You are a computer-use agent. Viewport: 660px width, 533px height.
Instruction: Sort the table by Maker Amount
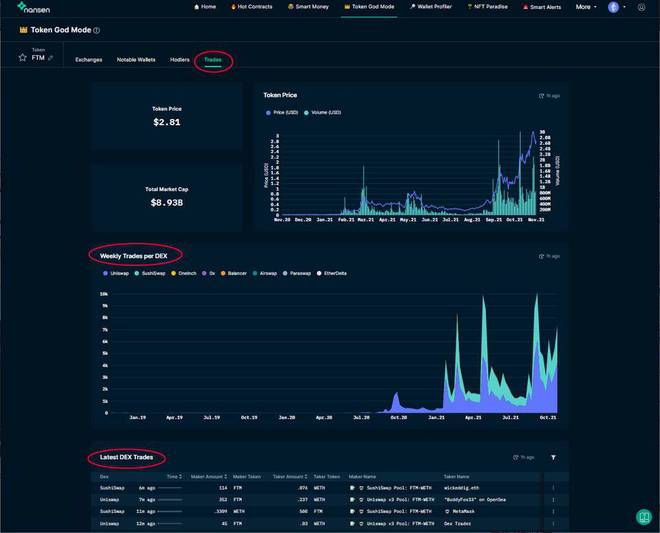(x=209, y=477)
